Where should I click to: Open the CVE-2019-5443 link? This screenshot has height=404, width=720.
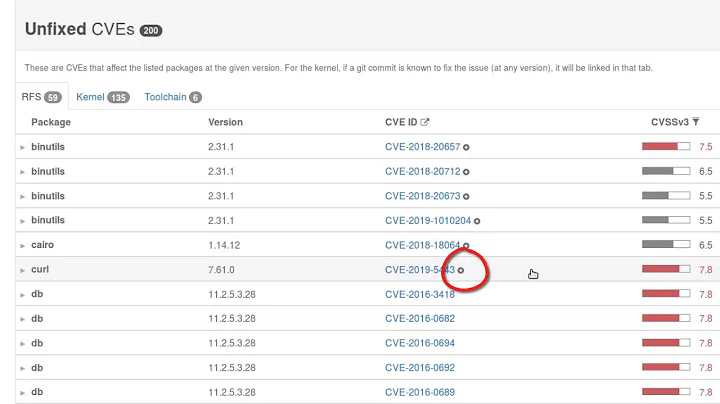tap(420, 269)
